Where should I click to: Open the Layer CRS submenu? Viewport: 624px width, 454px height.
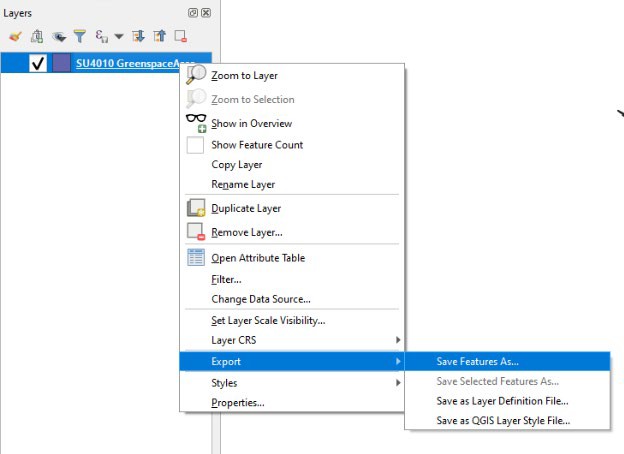click(292, 340)
